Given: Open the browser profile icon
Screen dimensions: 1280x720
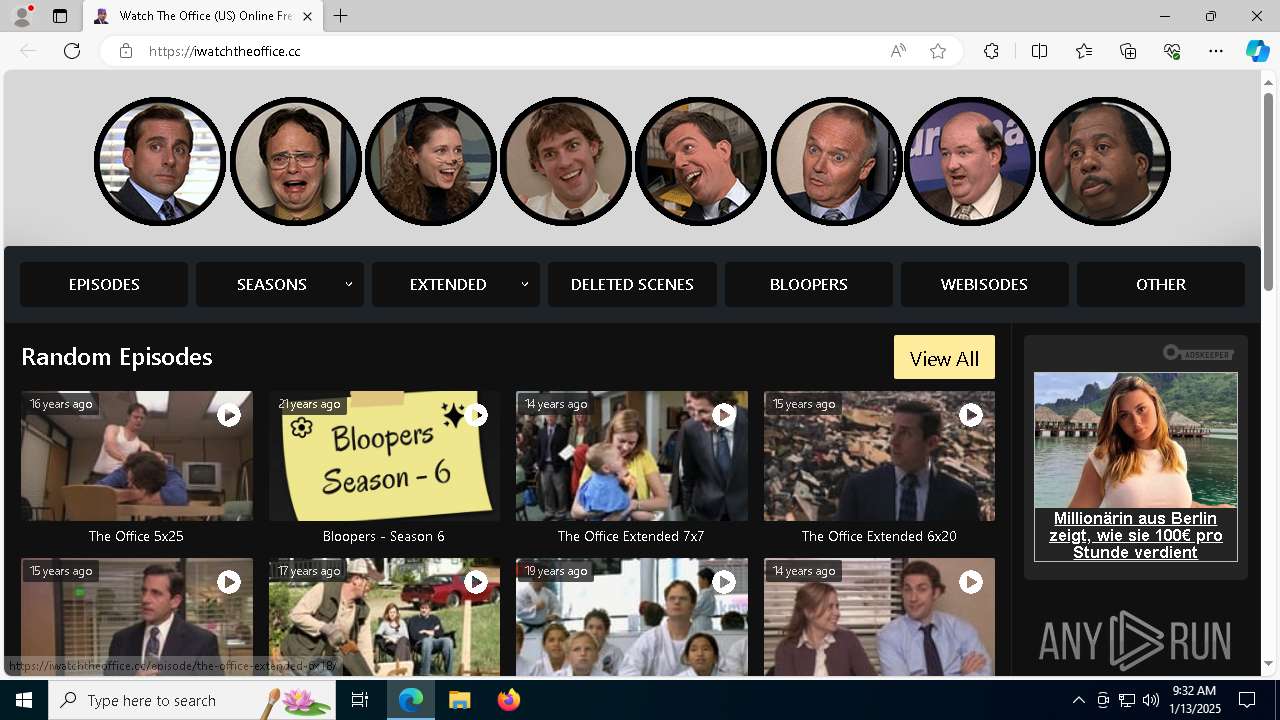Looking at the screenshot, I should click(x=22, y=16).
